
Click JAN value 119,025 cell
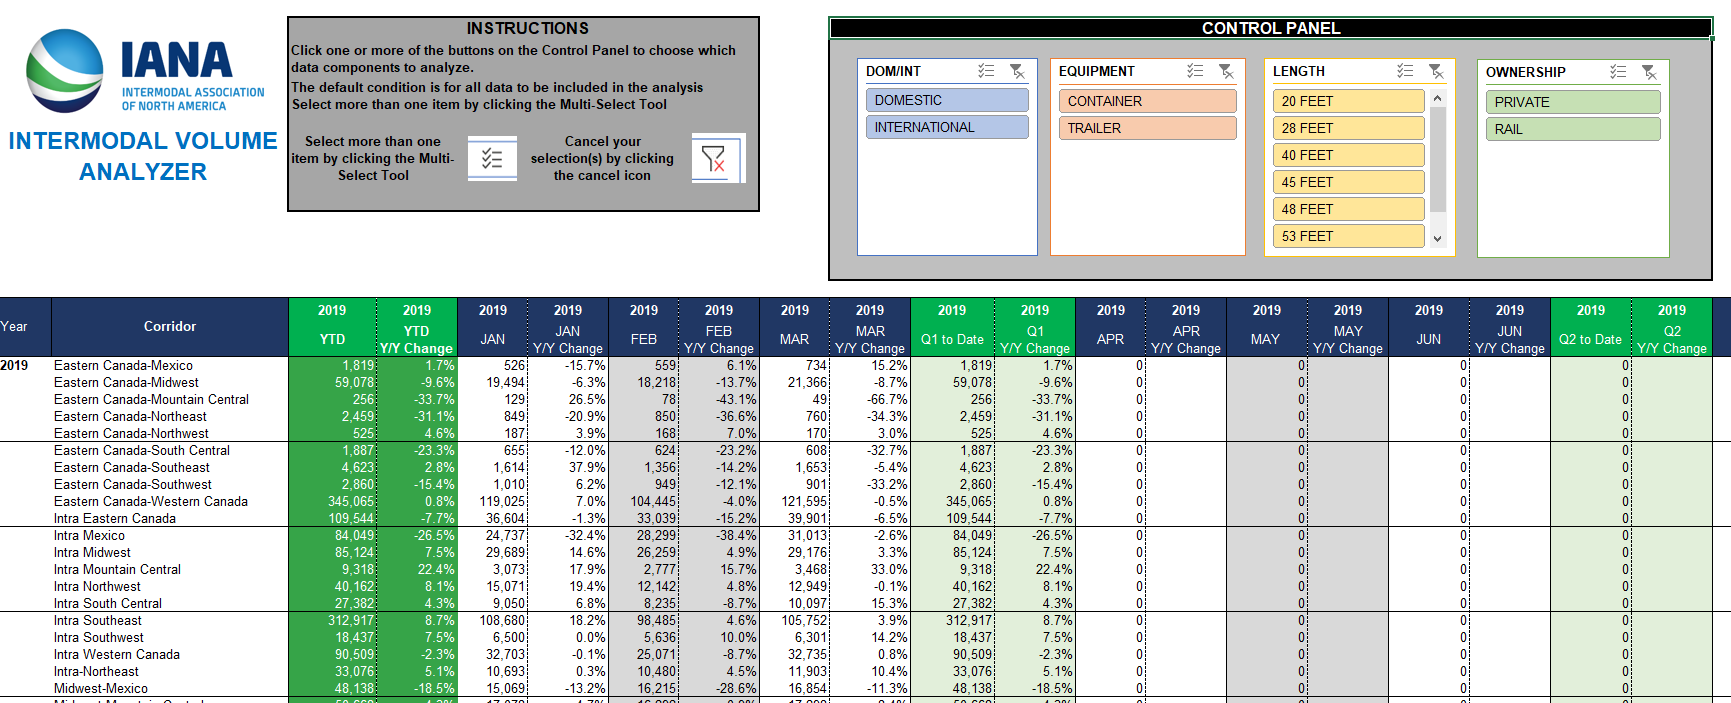coord(493,501)
